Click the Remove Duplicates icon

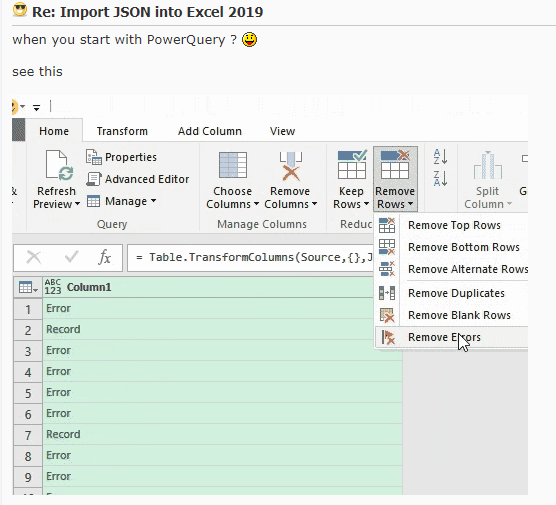(x=387, y=293)
